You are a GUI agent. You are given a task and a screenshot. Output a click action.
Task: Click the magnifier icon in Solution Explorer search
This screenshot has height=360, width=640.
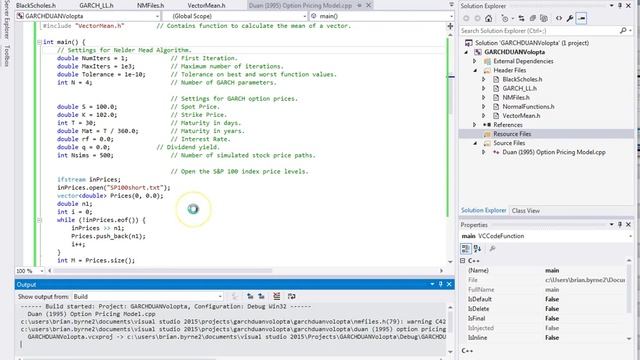tap(623, 31)
